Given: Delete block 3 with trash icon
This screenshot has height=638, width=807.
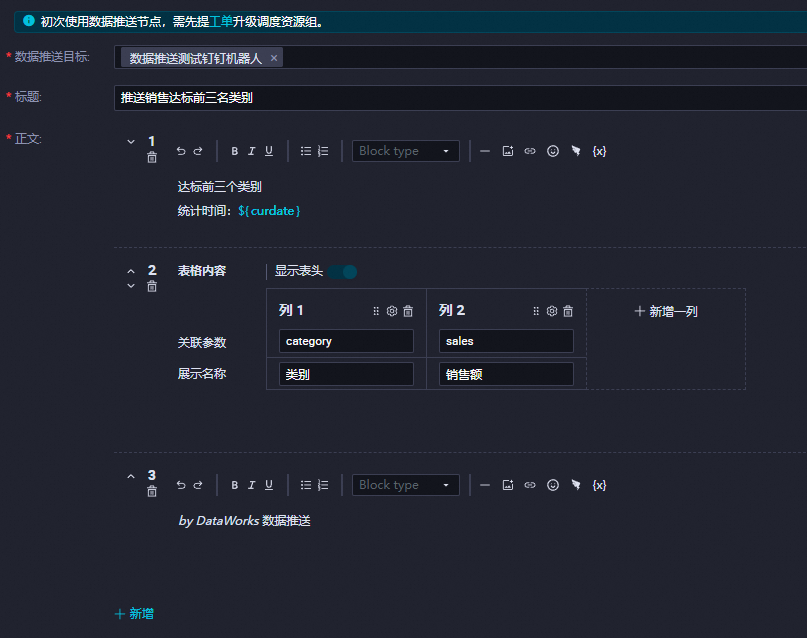Looking at the screenshot, I should [x=152, y=491].
